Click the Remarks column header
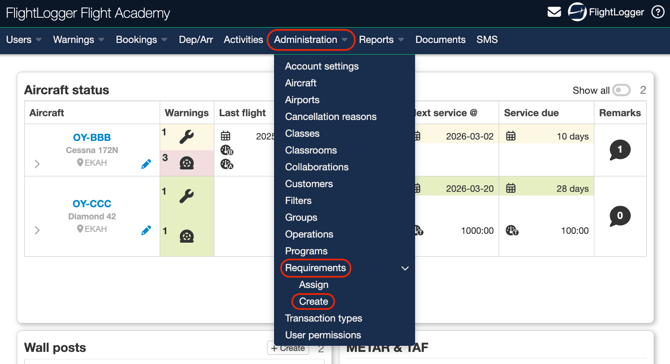The image size is (670, 364). [x=620, y=113]
